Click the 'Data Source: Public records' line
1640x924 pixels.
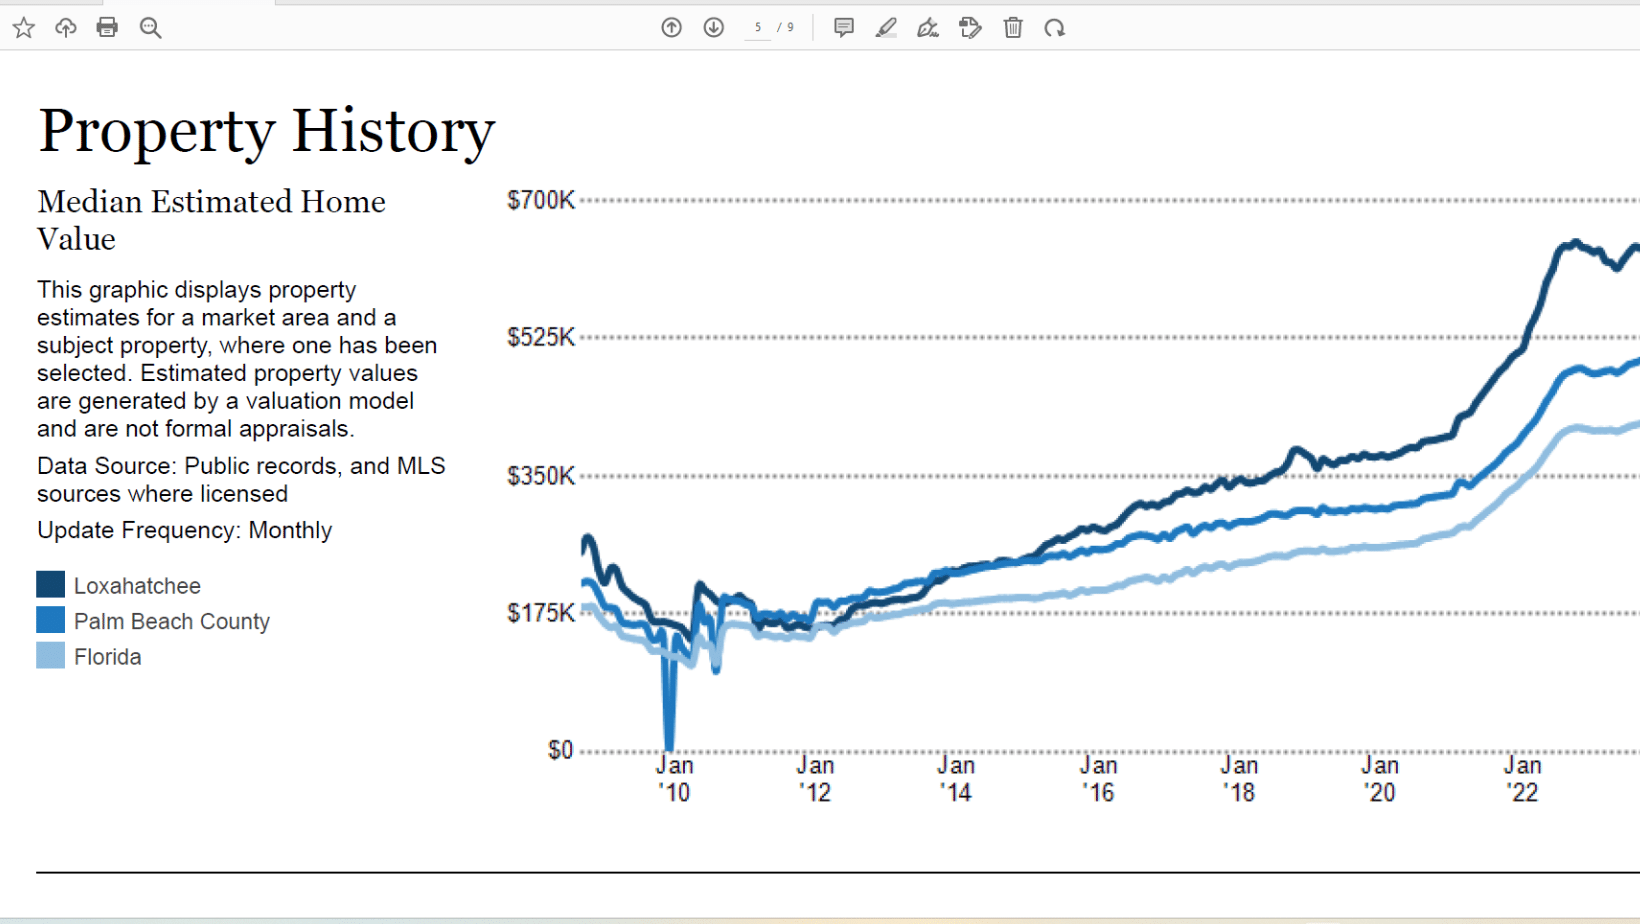coord(241,480)
